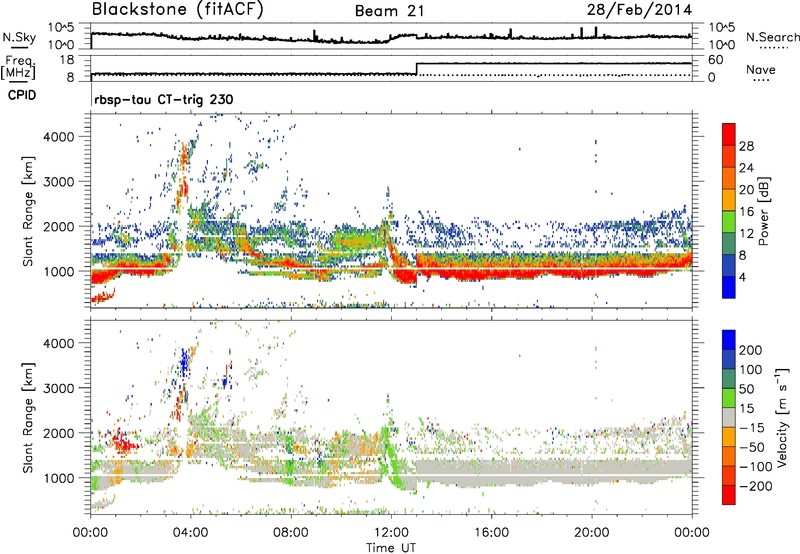This screenshot has width=800, height=554.
Task: Click the '3000' tick on the velocity panel
Action: (x=58, y=388)
